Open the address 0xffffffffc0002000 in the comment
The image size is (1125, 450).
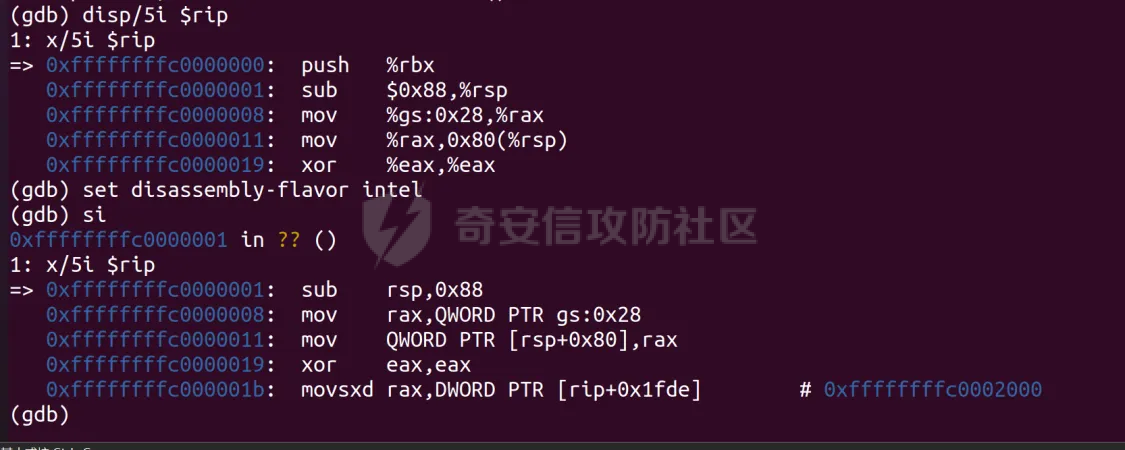point(933,390)
